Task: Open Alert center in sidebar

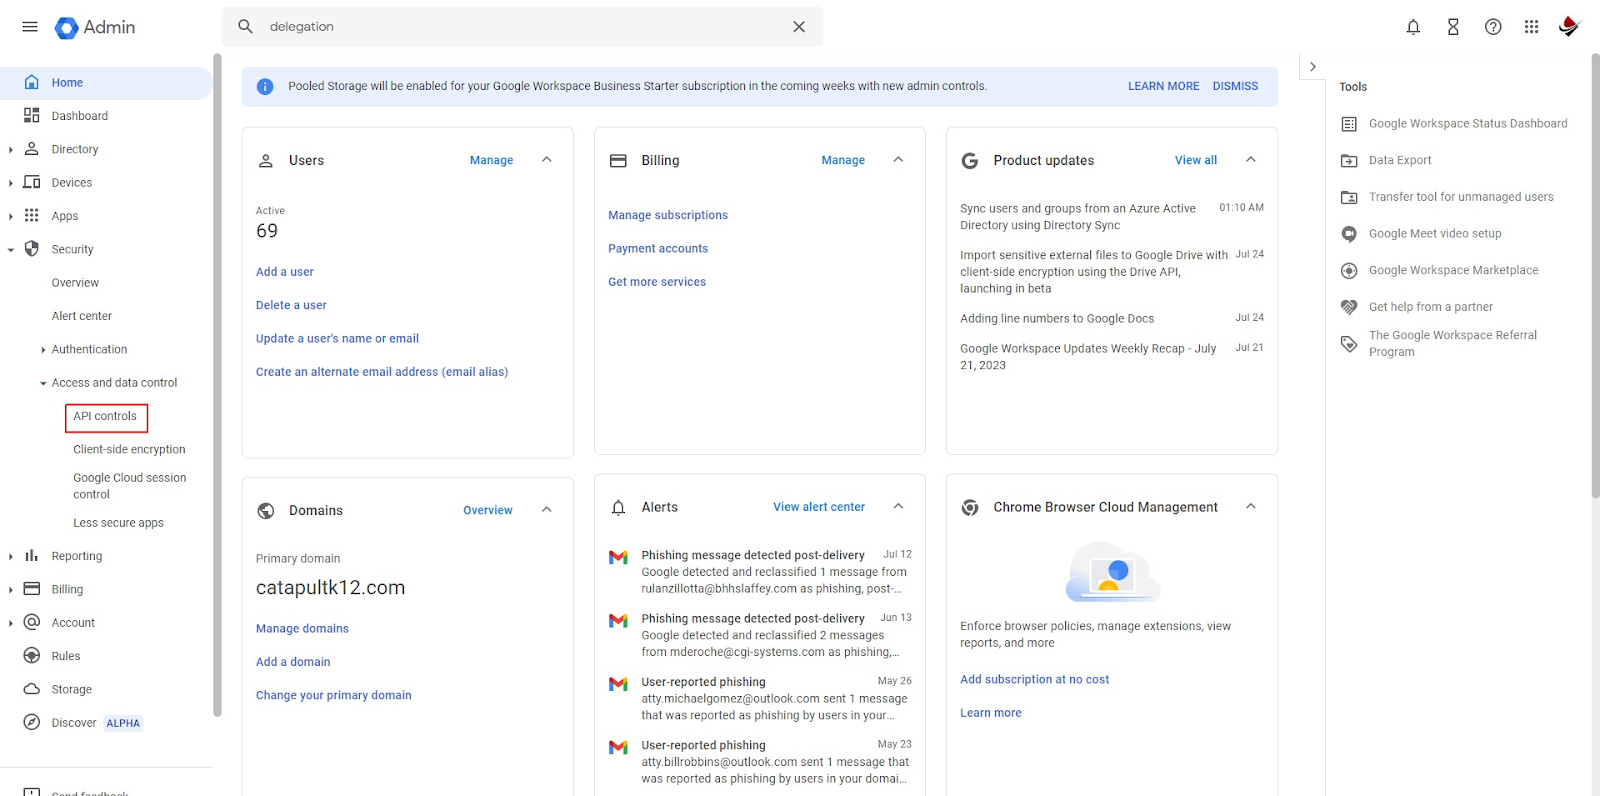Action: (x=82, y=316)
